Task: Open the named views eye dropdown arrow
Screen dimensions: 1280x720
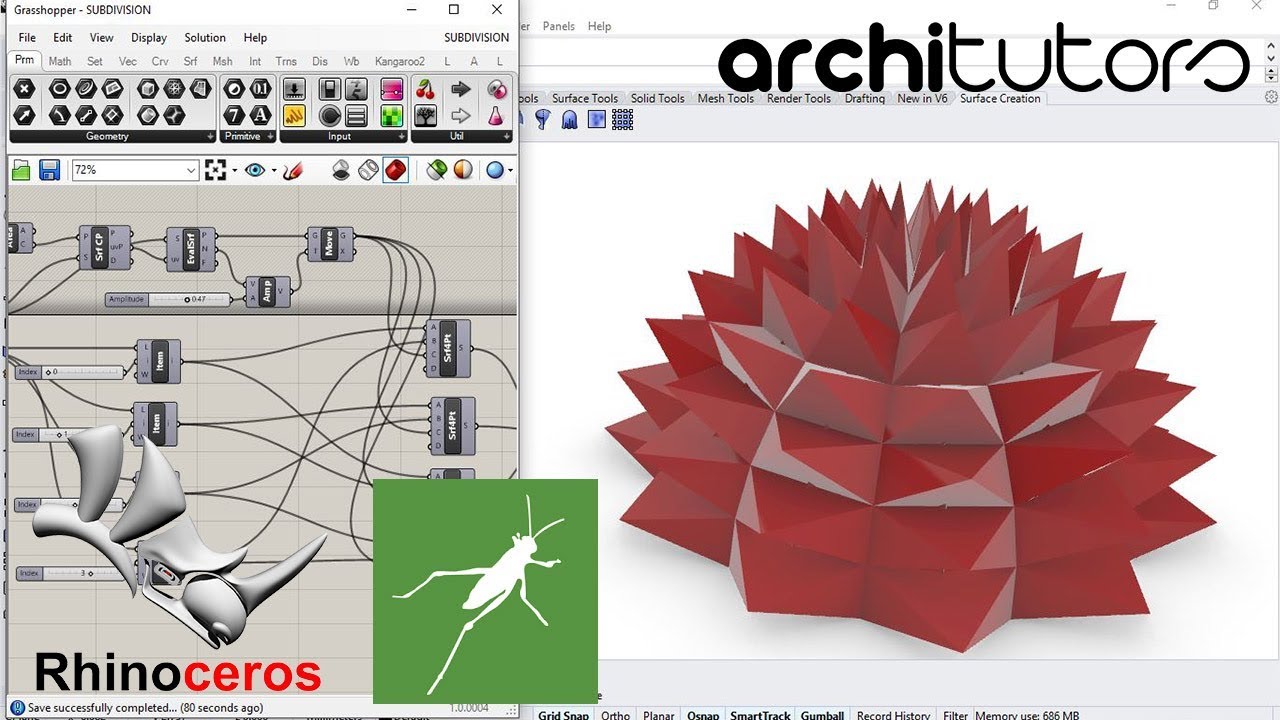Action: click(273, 171)
